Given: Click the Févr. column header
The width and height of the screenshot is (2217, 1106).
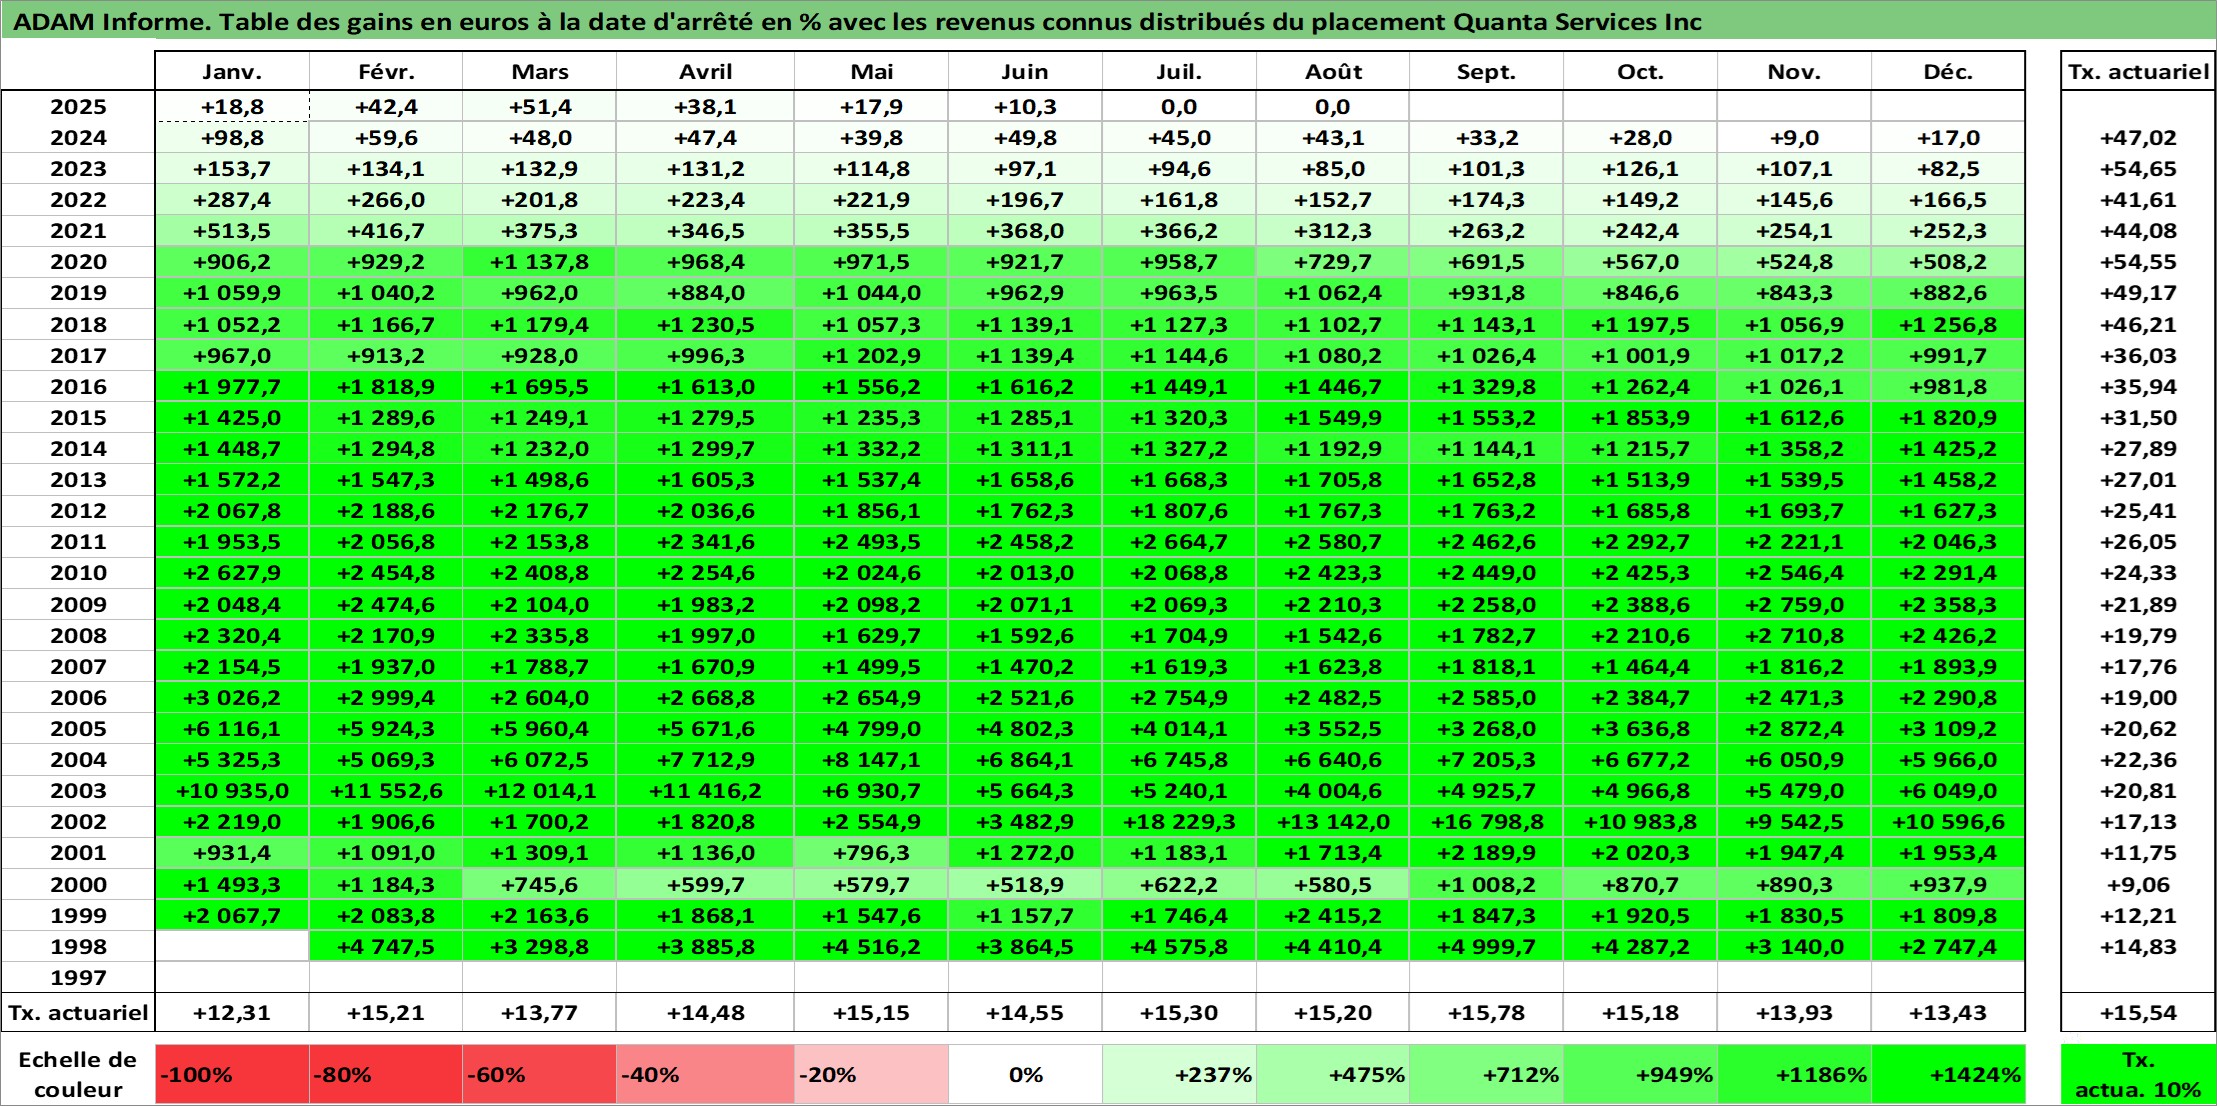Looking at the screenshot, I should (x=386, y=72).
